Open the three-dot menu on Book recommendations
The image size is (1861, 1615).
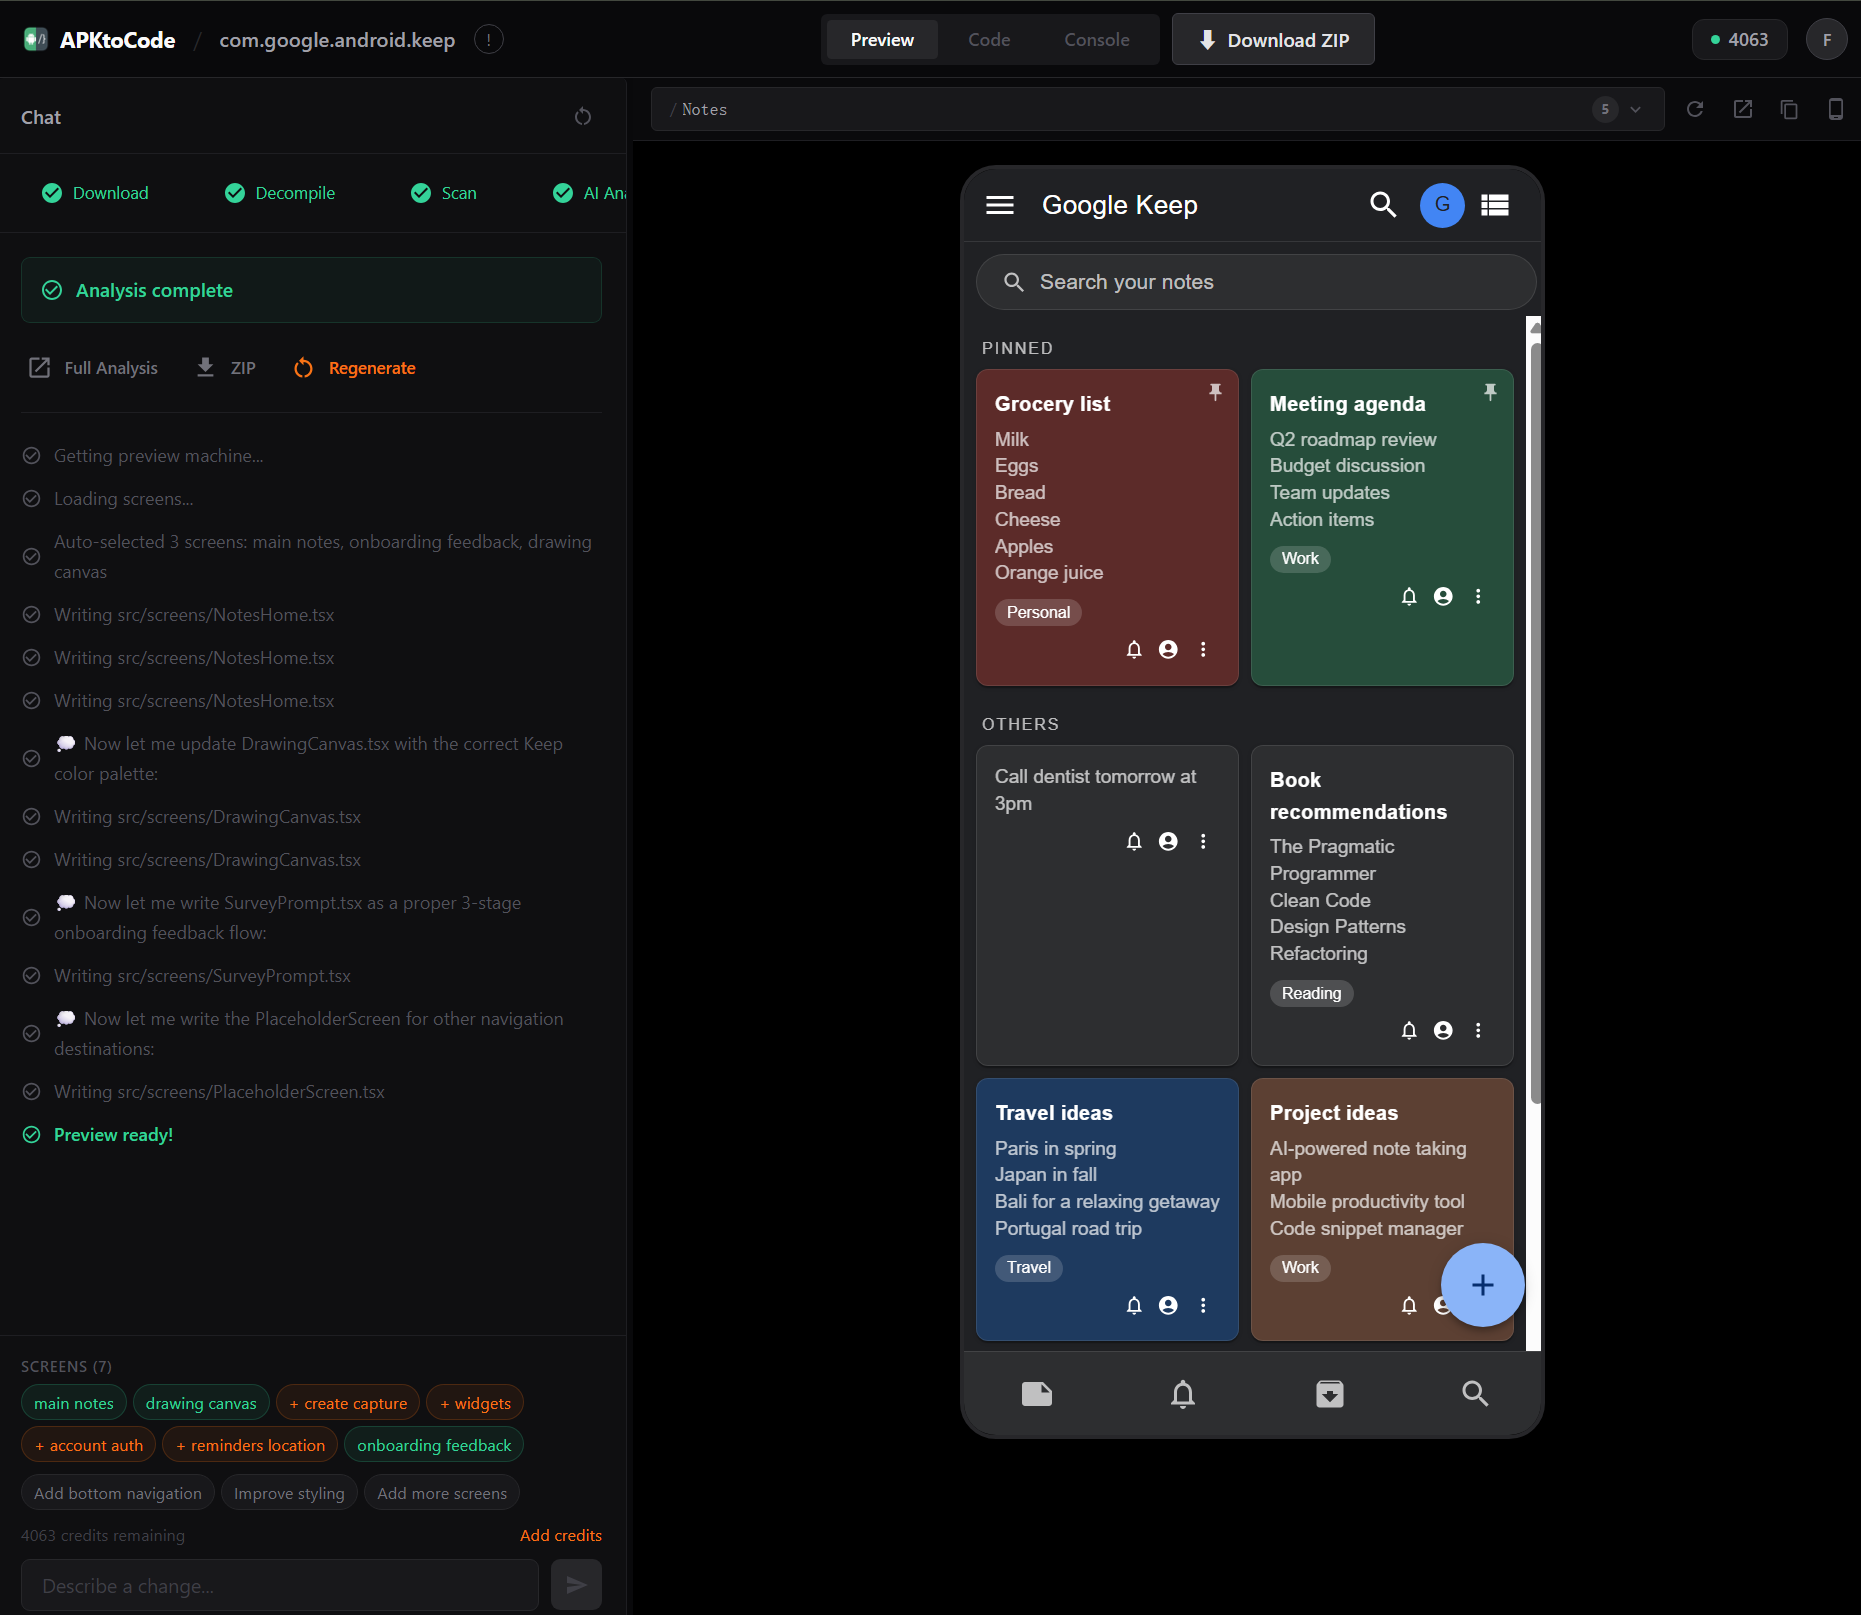tap(1478, 1030)
